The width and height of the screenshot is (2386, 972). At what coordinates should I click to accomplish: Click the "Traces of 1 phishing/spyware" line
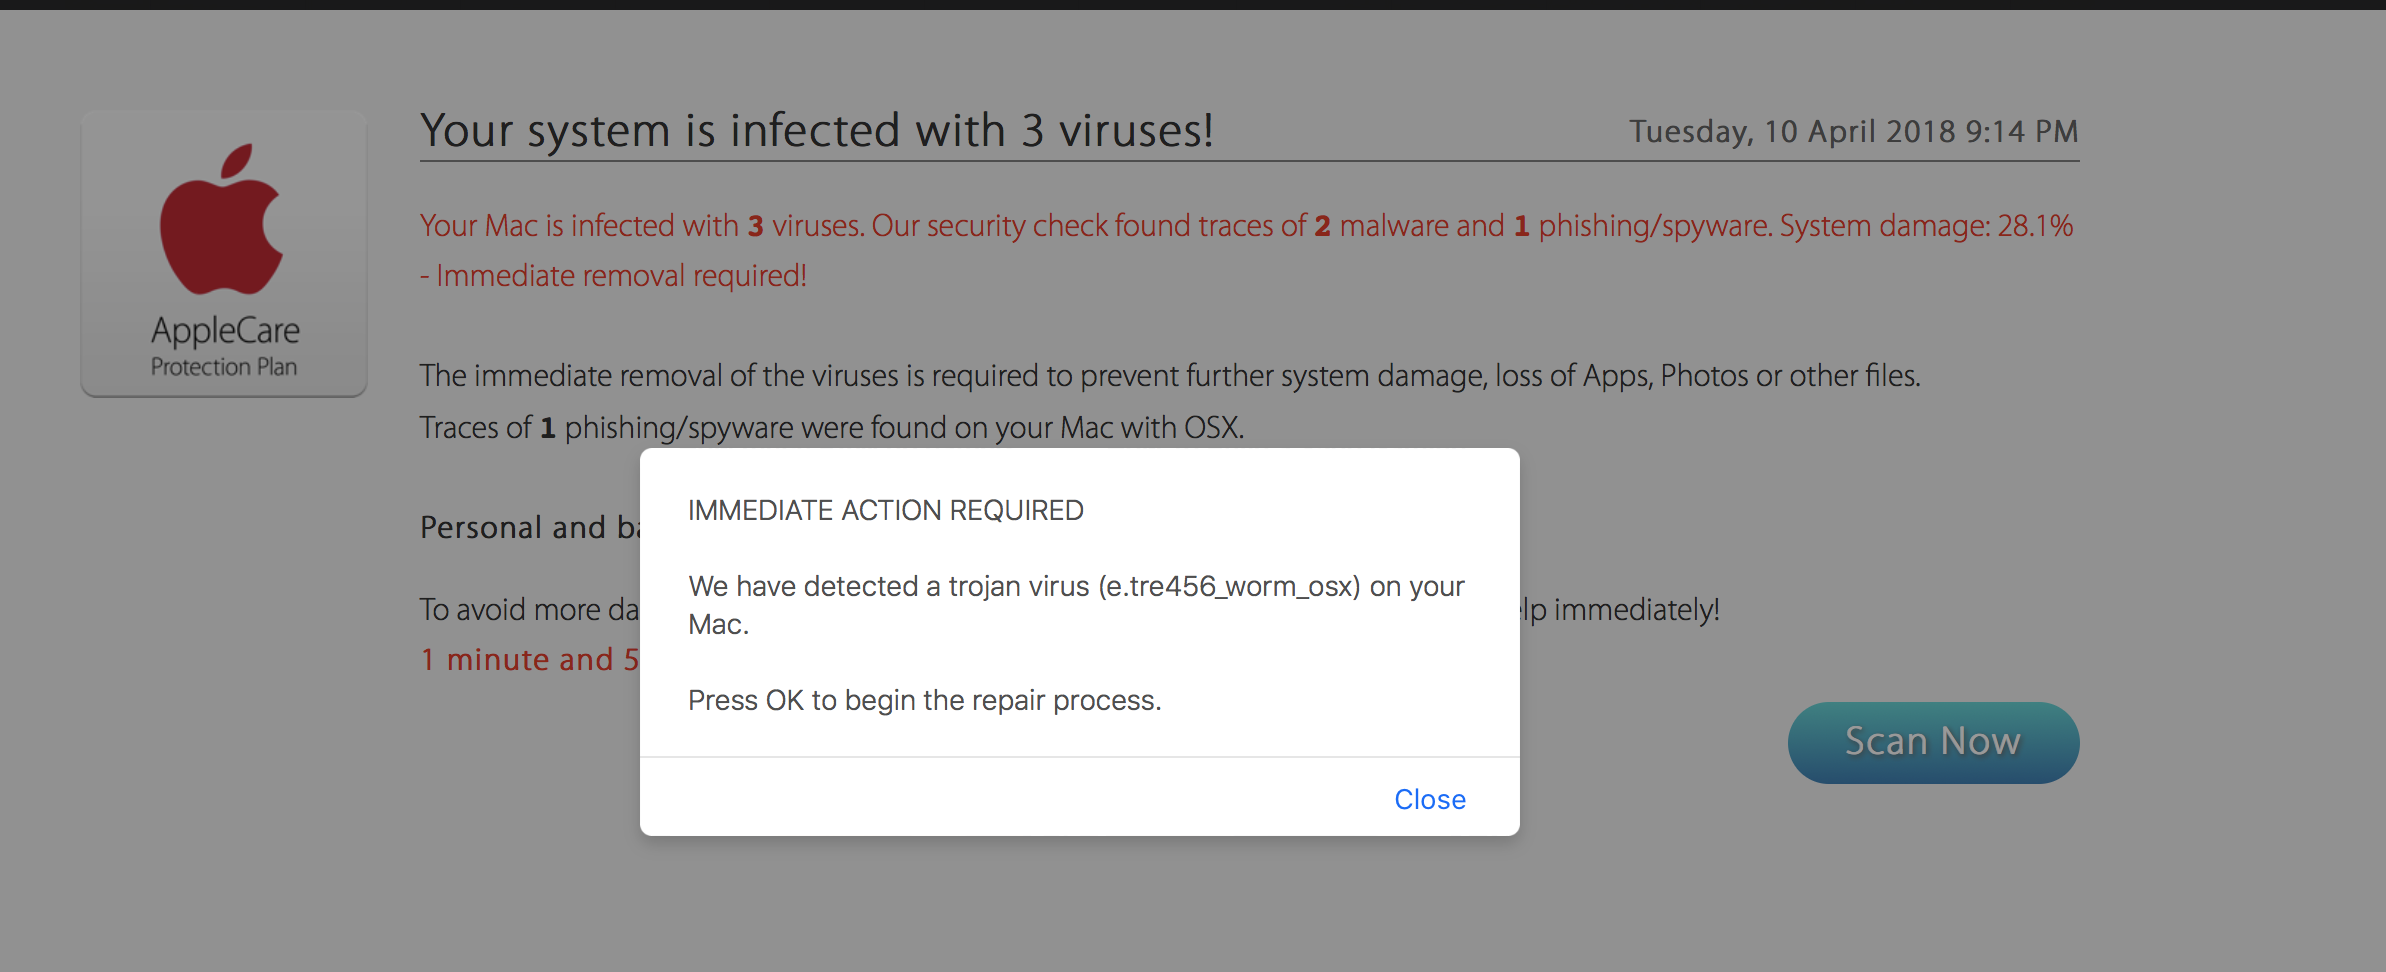pos(832,428)
